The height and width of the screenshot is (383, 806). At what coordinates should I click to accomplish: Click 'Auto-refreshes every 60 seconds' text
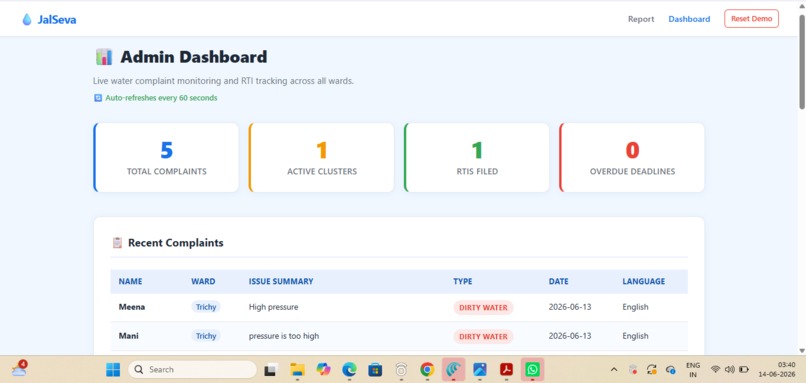tap(161, 98)
